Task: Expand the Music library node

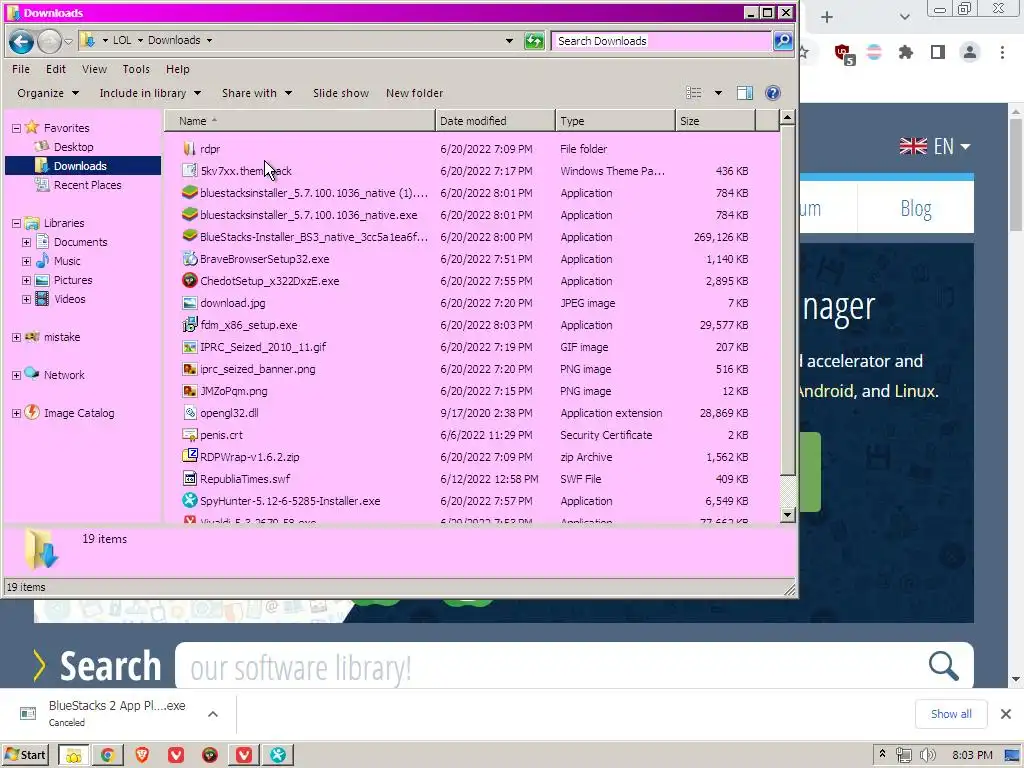Action: (x=26, y=261)
